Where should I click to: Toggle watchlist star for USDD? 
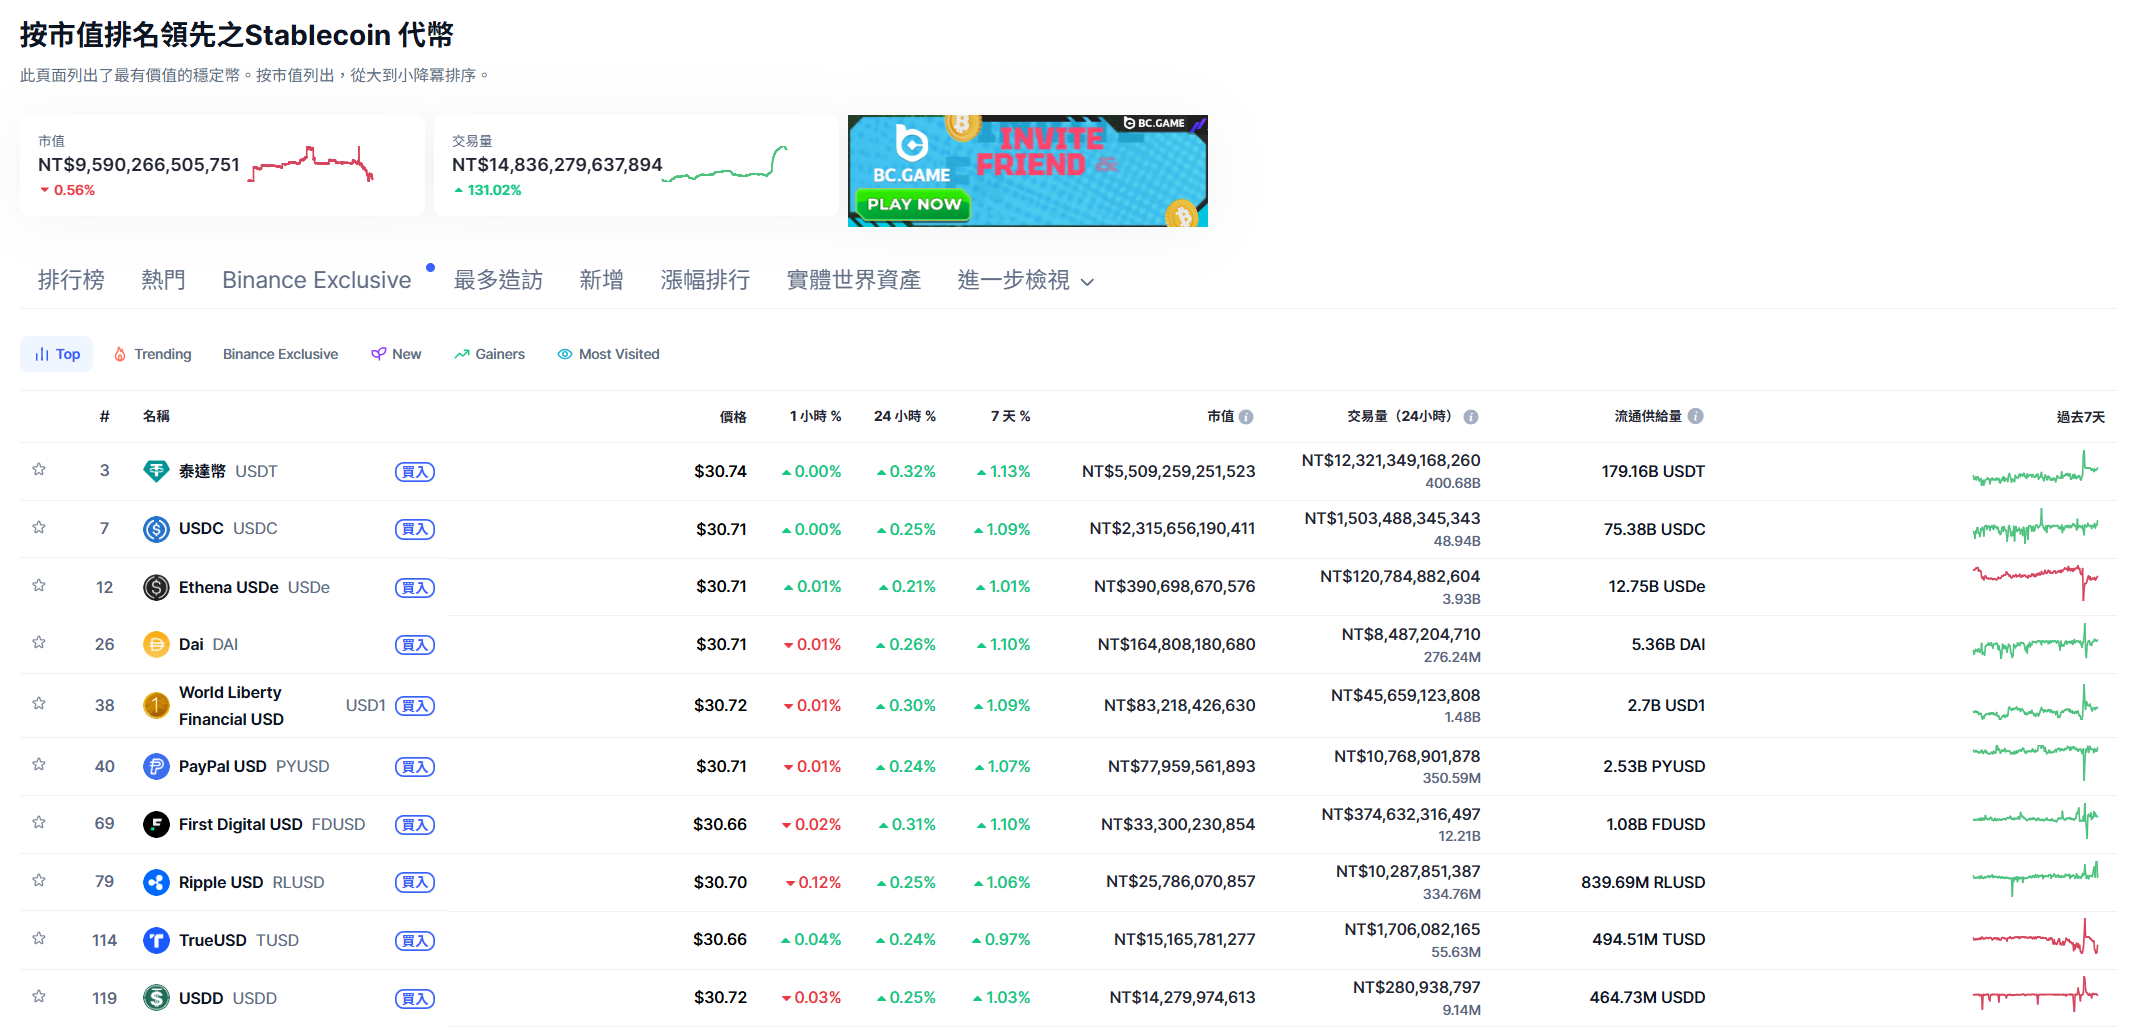(39, 997)
